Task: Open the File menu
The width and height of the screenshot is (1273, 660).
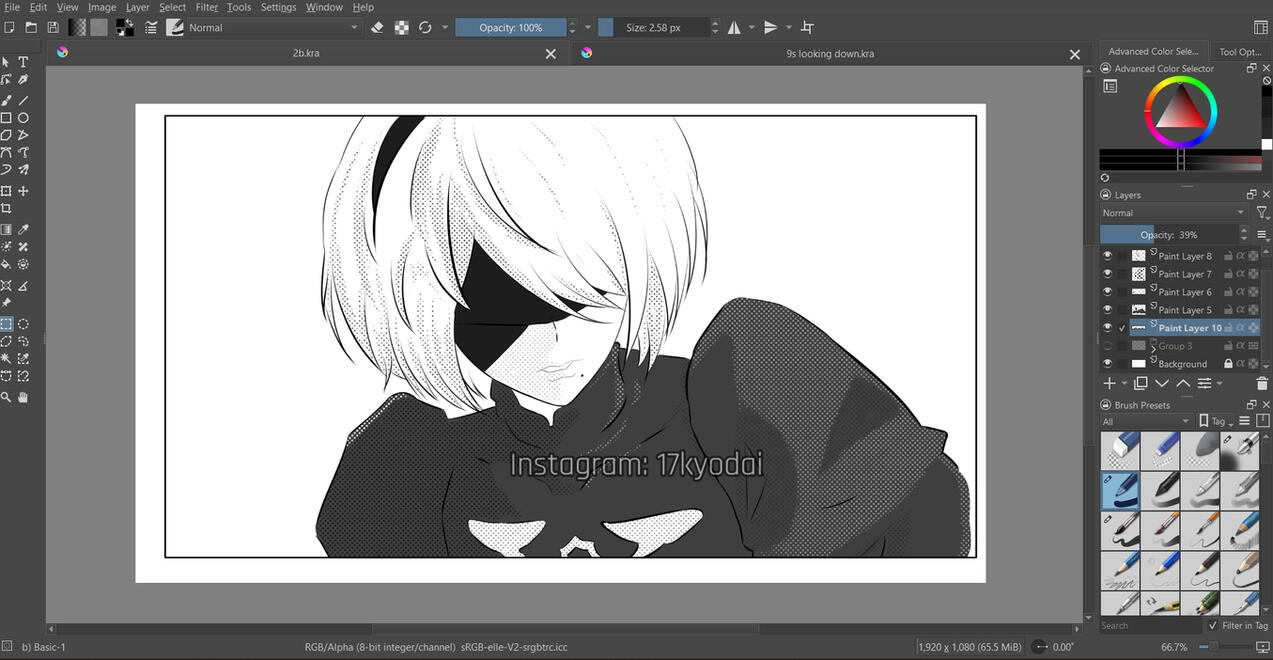Action: pyautogui.click(x=12, y=7)
